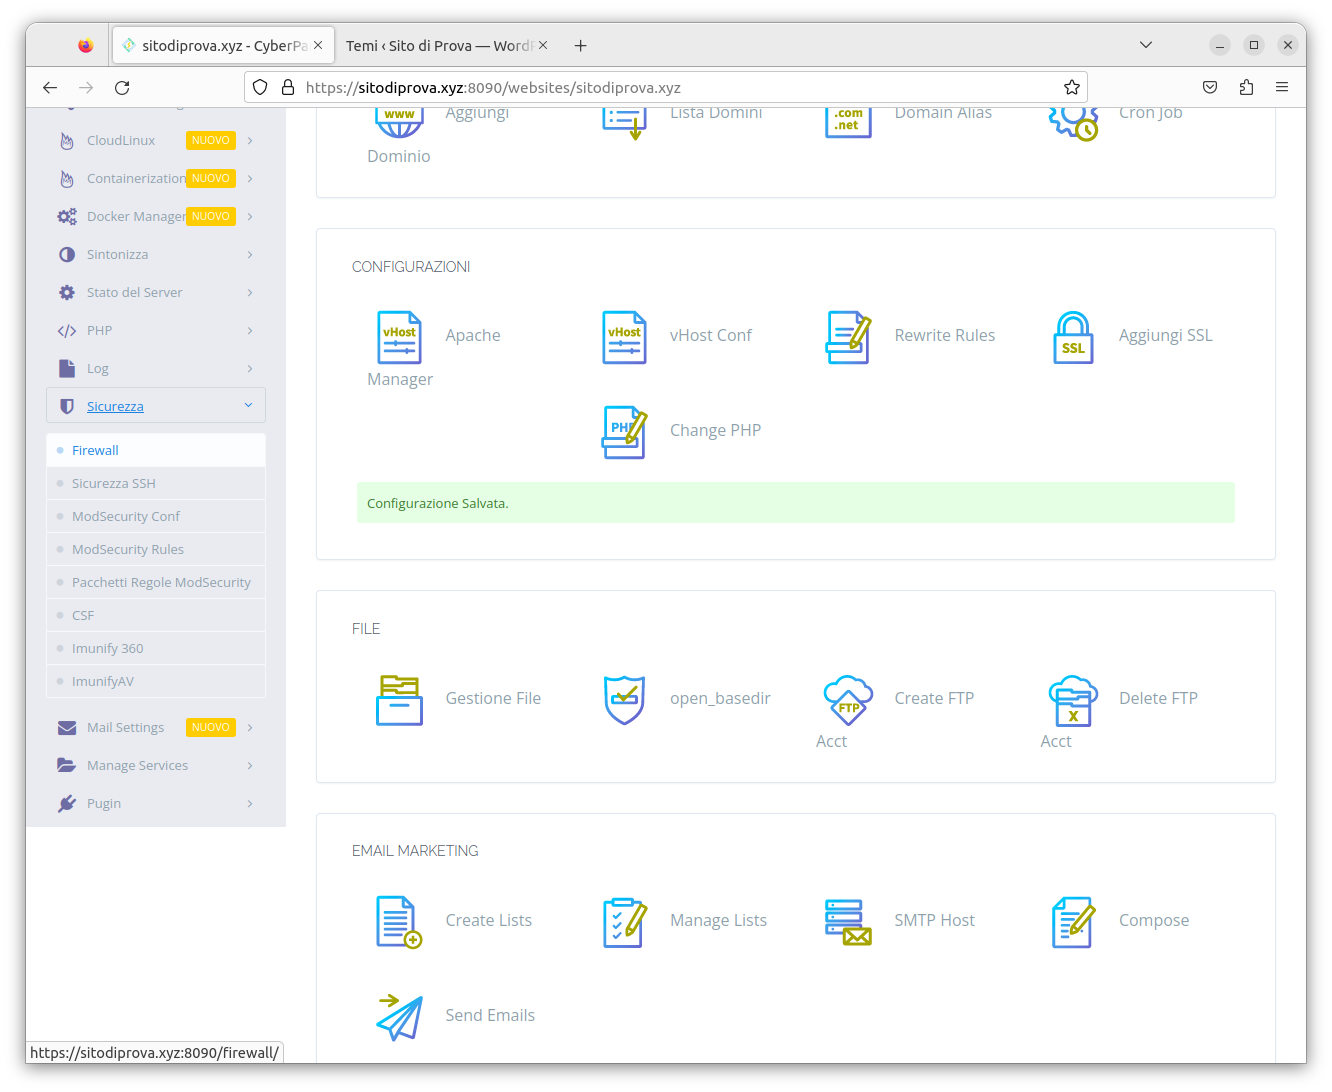Click the Lista Domini list icon

coord(624,122)
